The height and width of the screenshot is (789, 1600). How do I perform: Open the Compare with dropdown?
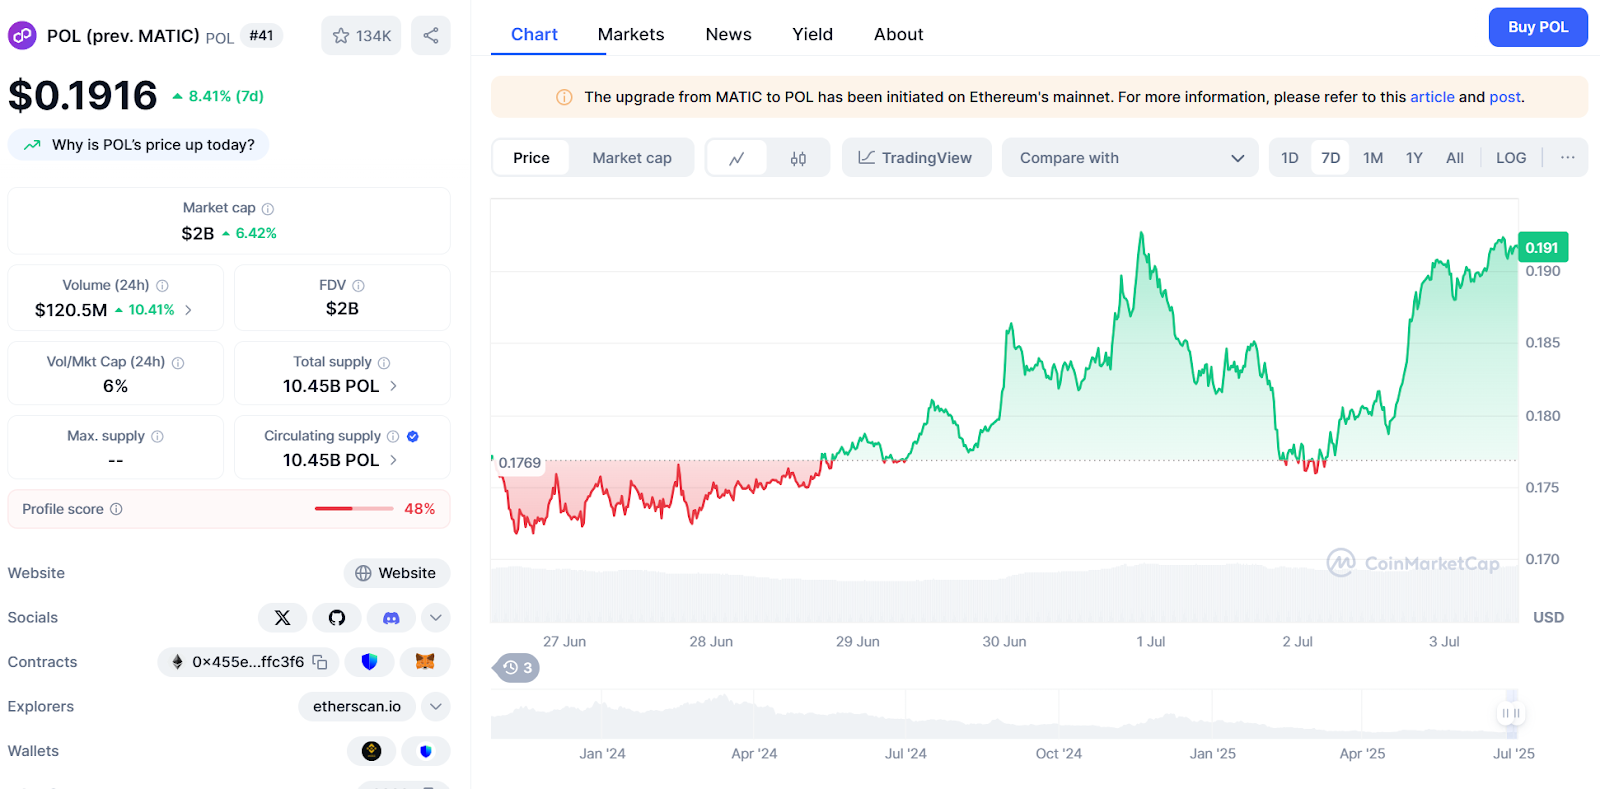(x=1130, y=158)
